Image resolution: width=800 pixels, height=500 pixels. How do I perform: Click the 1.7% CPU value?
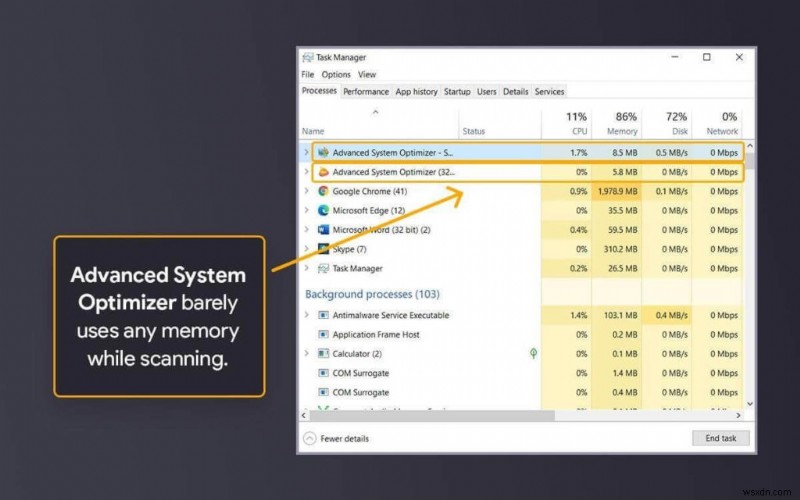tap(579, 153)
